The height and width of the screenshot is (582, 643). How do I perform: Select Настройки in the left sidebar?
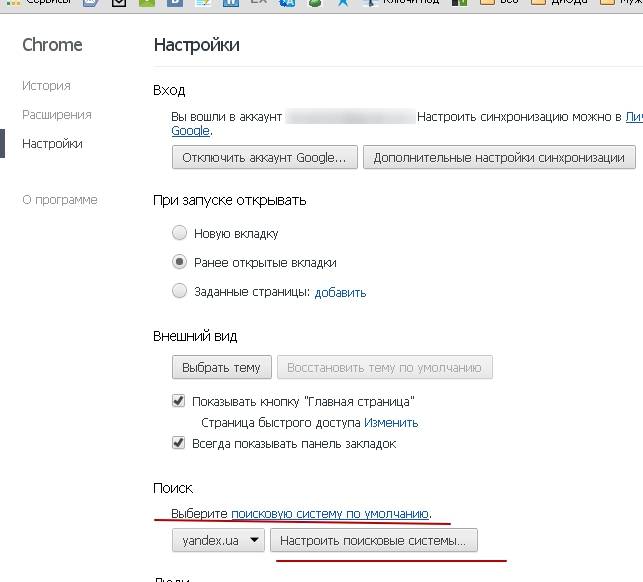click(52, 144)
